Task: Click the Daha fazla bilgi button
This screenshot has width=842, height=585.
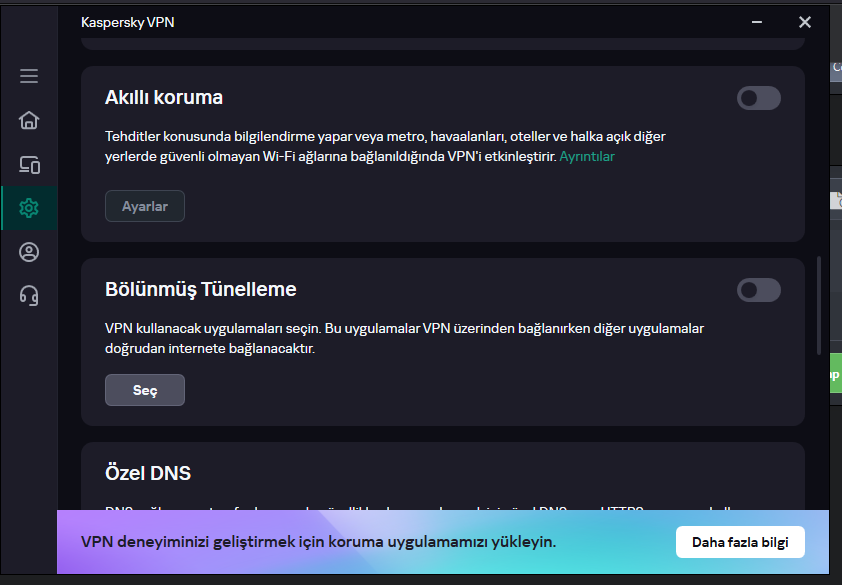Action: 740,542
